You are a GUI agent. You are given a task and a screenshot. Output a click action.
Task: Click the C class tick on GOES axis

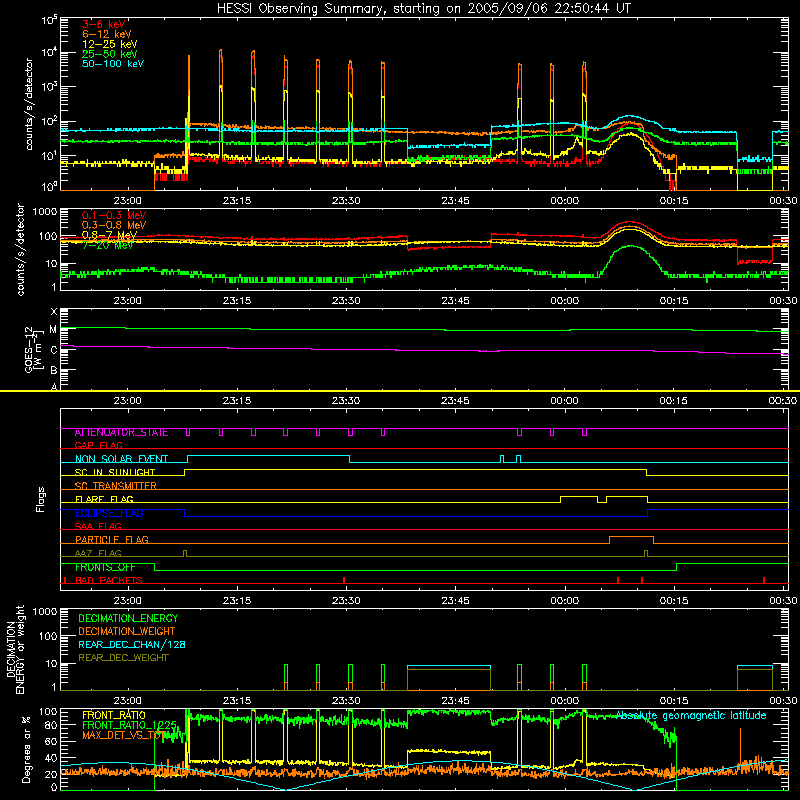tap(54, 351)
